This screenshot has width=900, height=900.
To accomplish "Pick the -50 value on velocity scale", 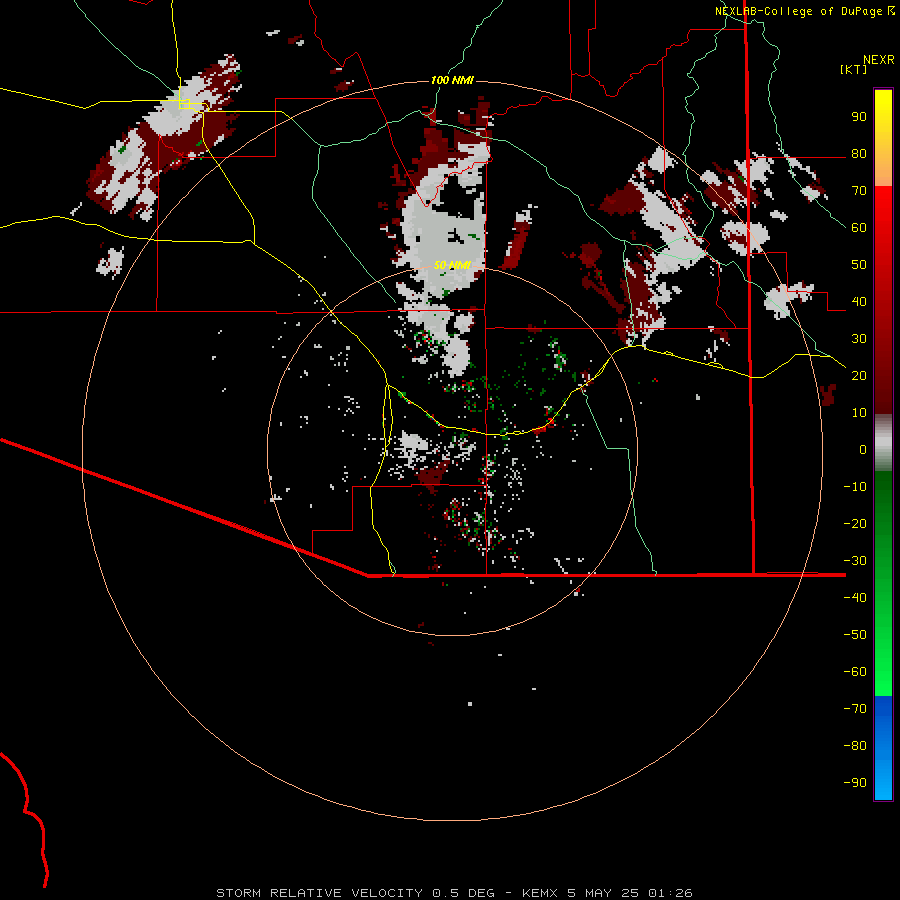I will (x=855, y=635).
